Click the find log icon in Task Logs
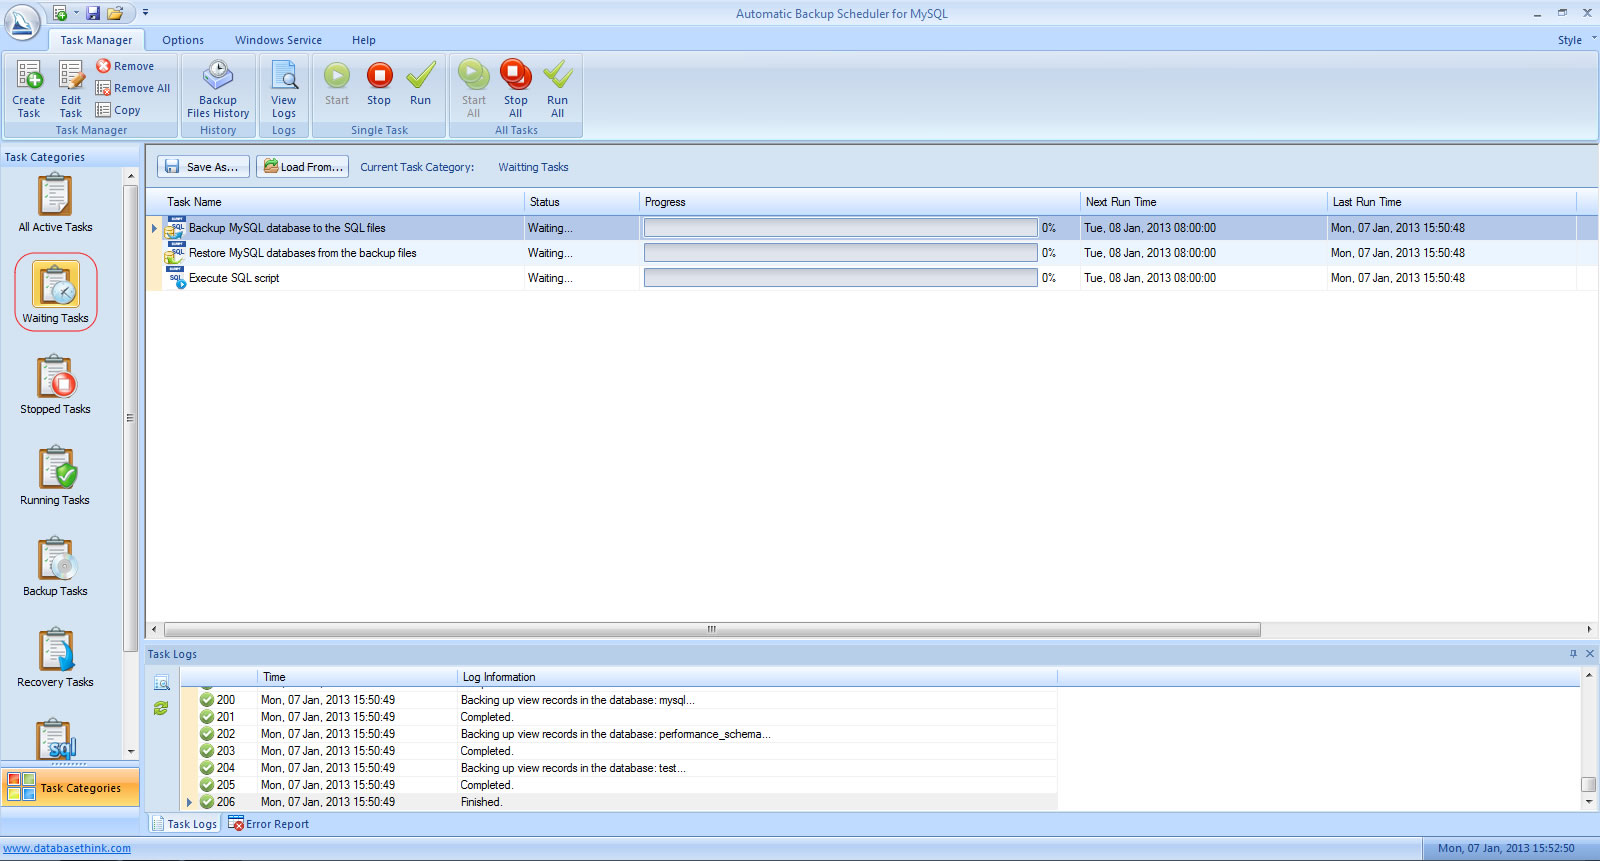1600x861 pixels. click(x=161, y=683)
